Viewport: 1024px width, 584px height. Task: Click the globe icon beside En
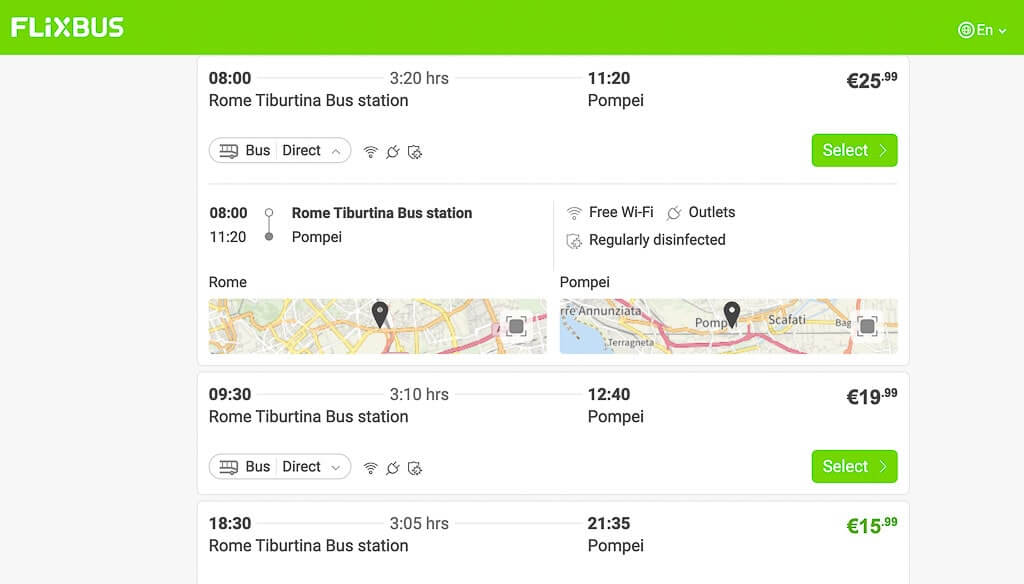tap(966, 30)
